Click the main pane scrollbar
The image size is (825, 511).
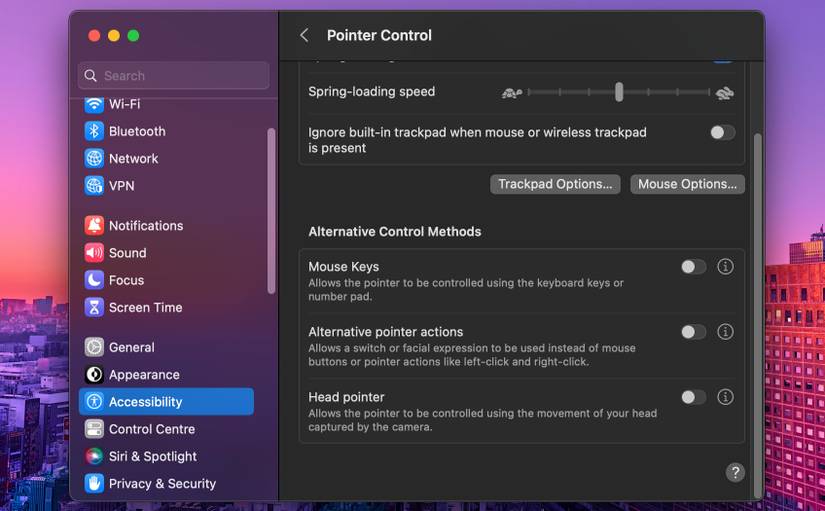tap(758, 316)
